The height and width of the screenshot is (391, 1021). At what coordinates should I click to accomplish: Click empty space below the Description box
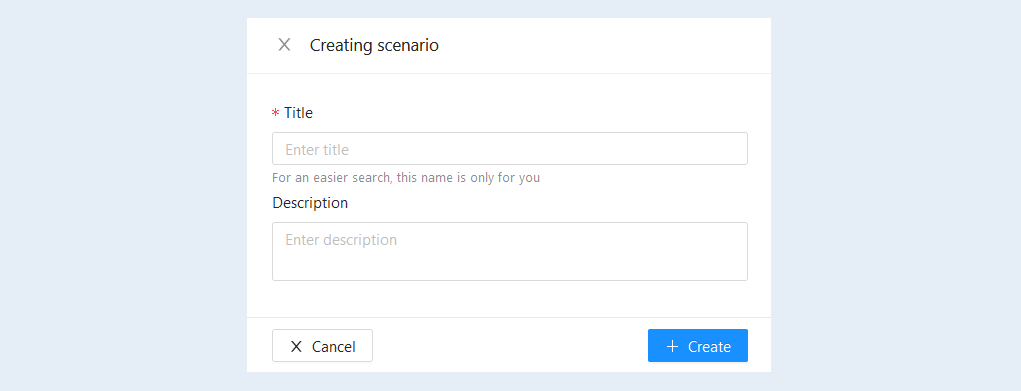(509, 299)
